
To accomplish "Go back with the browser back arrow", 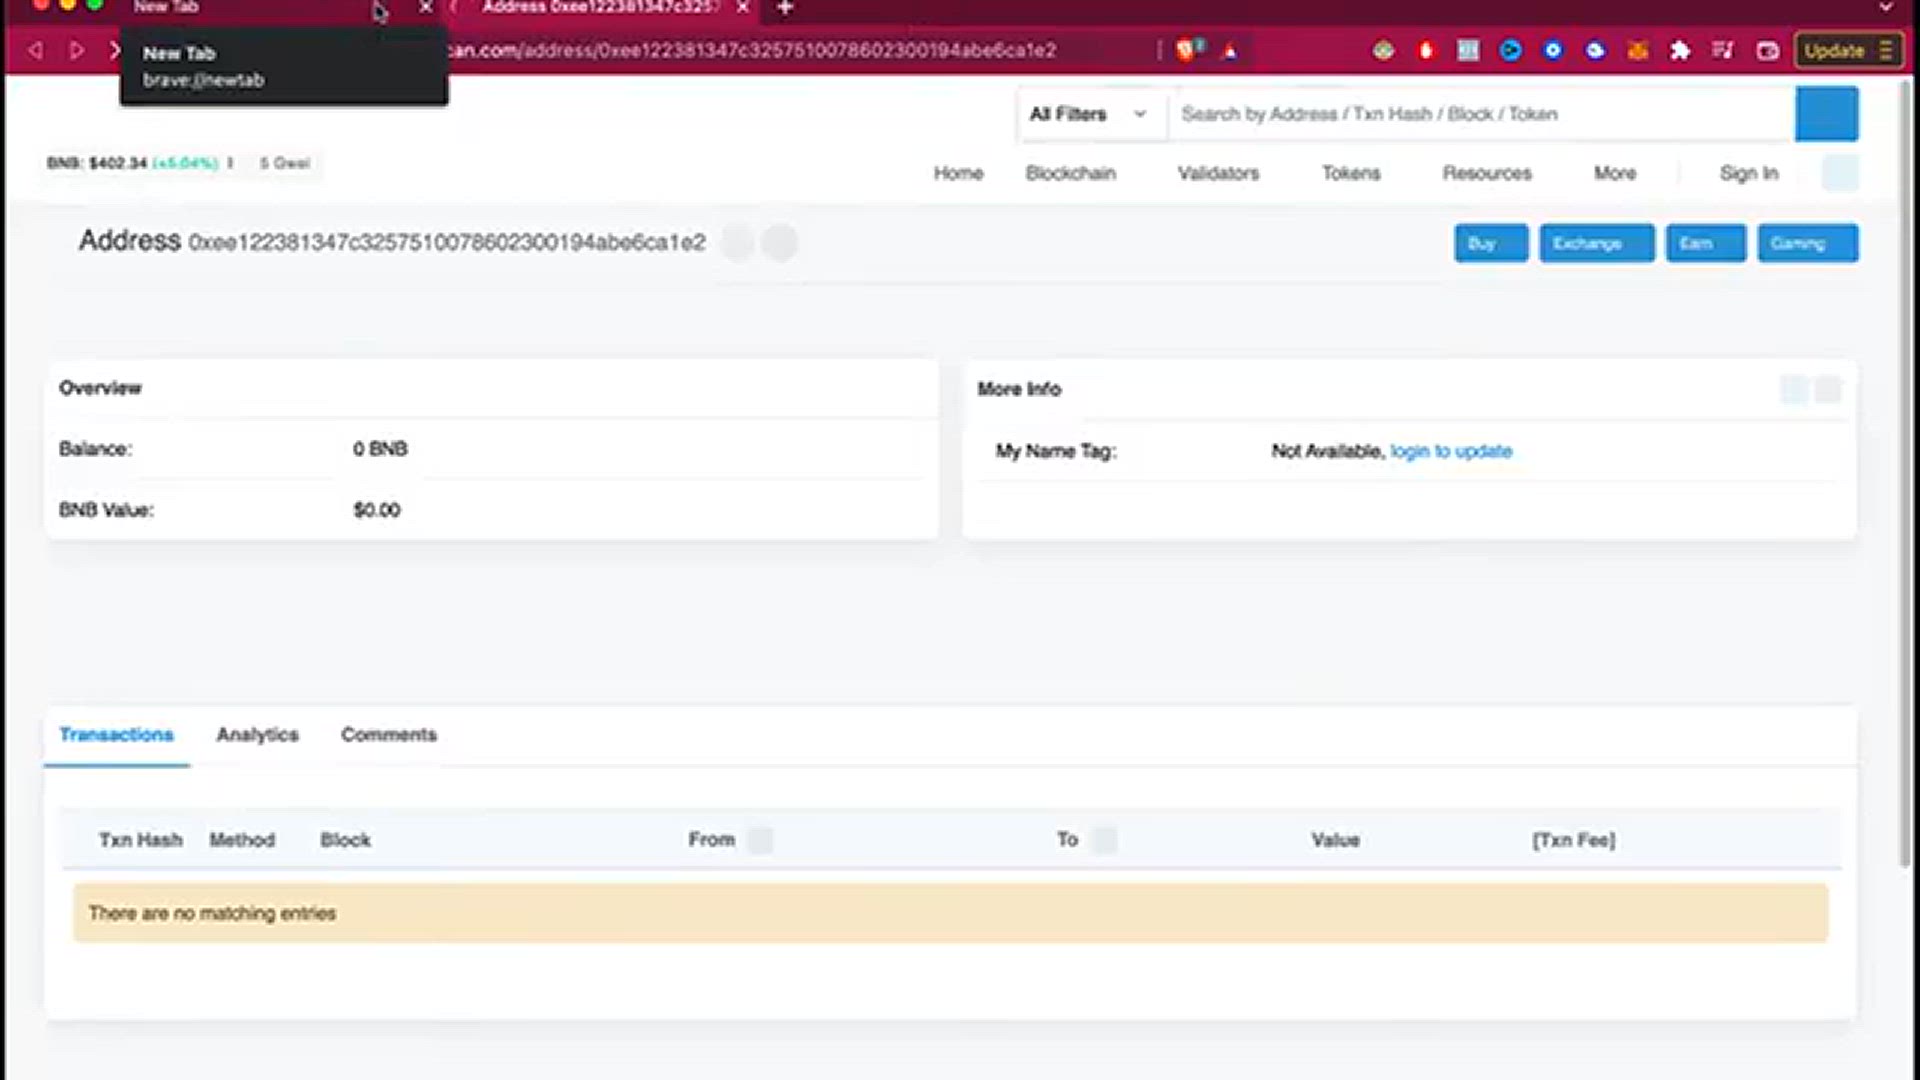I will click(x=36, y=50).
